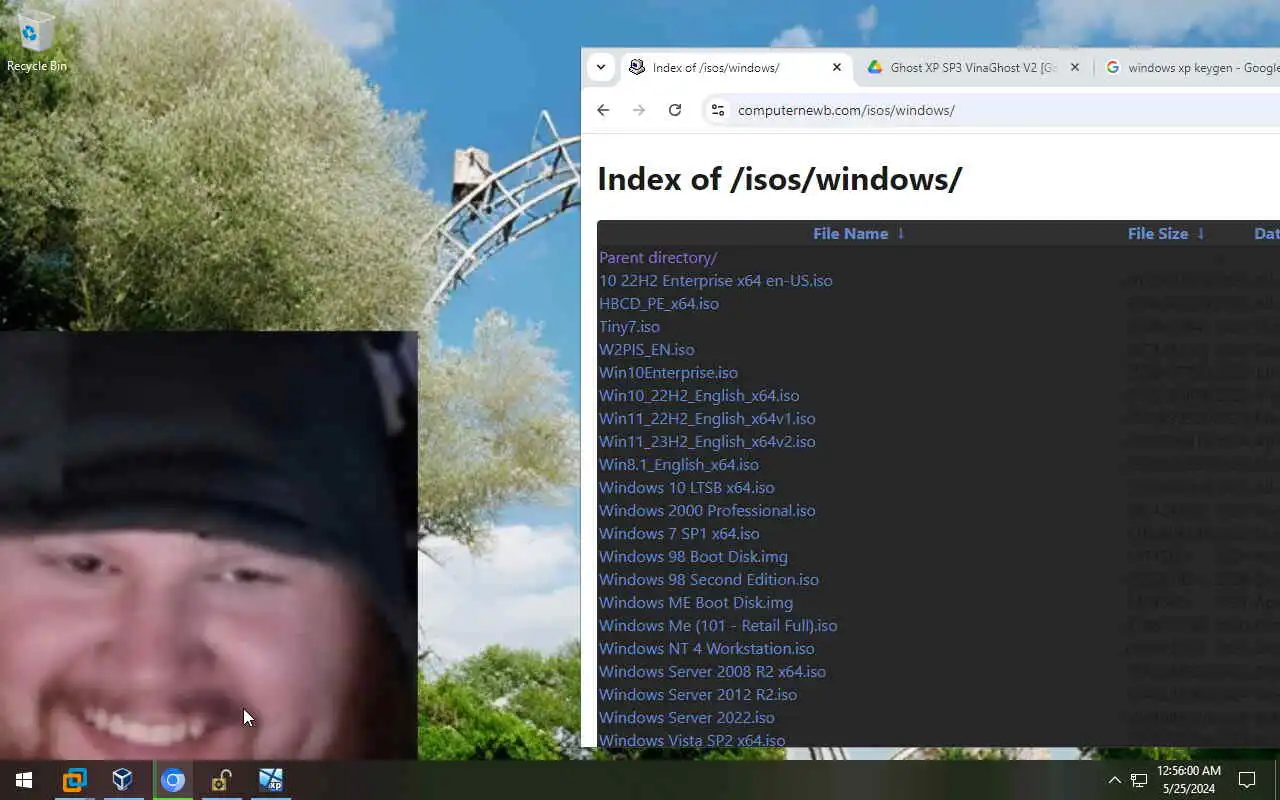Go forward in the browser
This screenshot has height=800, width=1280.
[639, 110]
